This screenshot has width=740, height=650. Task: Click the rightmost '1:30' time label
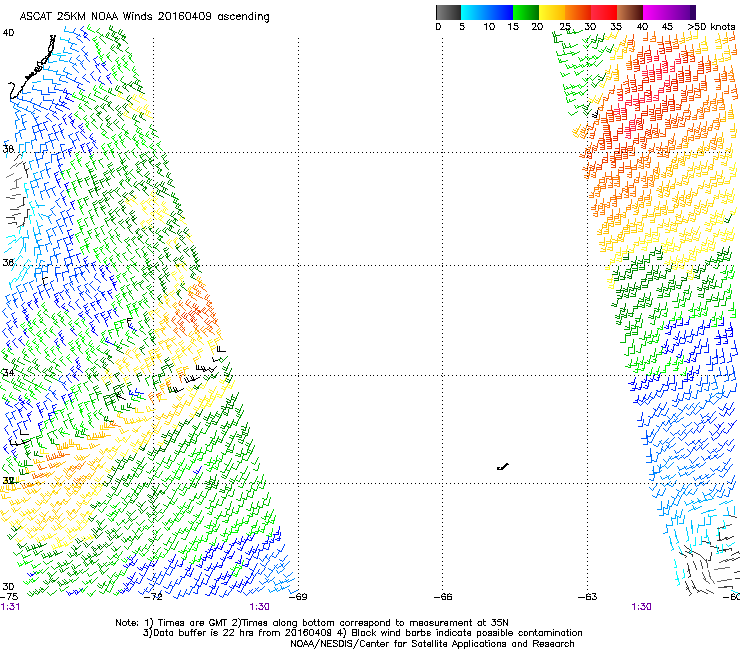pyautogui.click(x=641, y=607)
